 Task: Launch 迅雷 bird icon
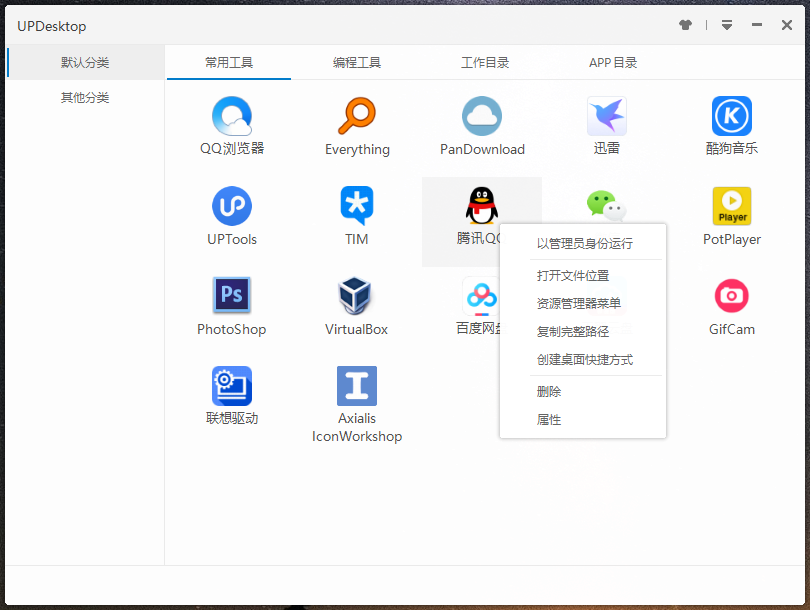pyautogui.click(x=606, y=116)
